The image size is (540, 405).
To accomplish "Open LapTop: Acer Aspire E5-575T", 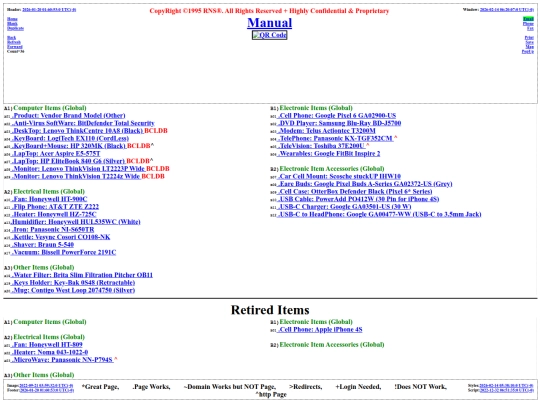I will tap(56, 154).
